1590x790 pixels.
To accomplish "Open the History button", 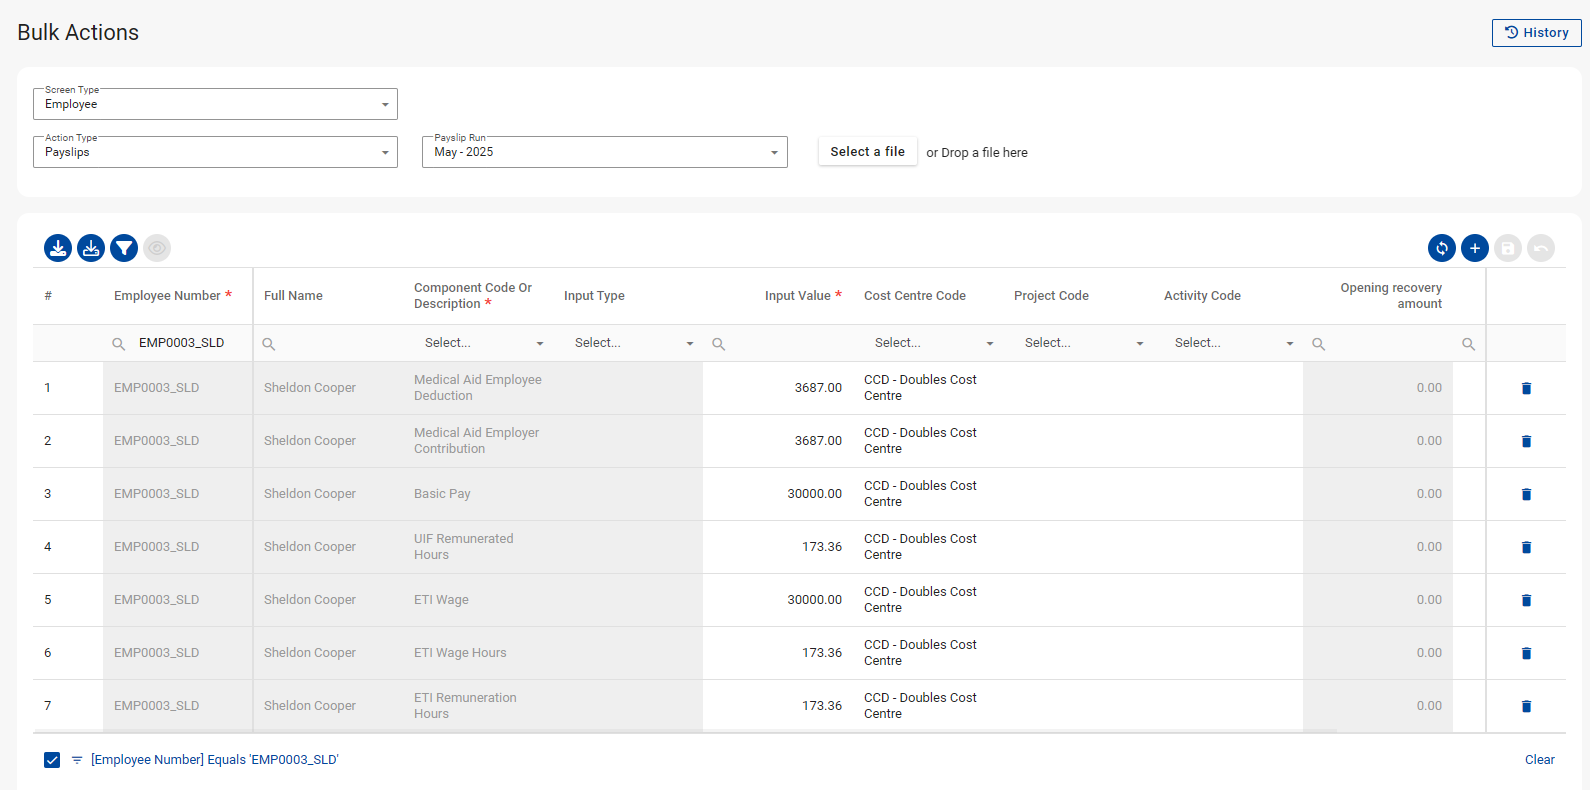I will click(1536, 33).
